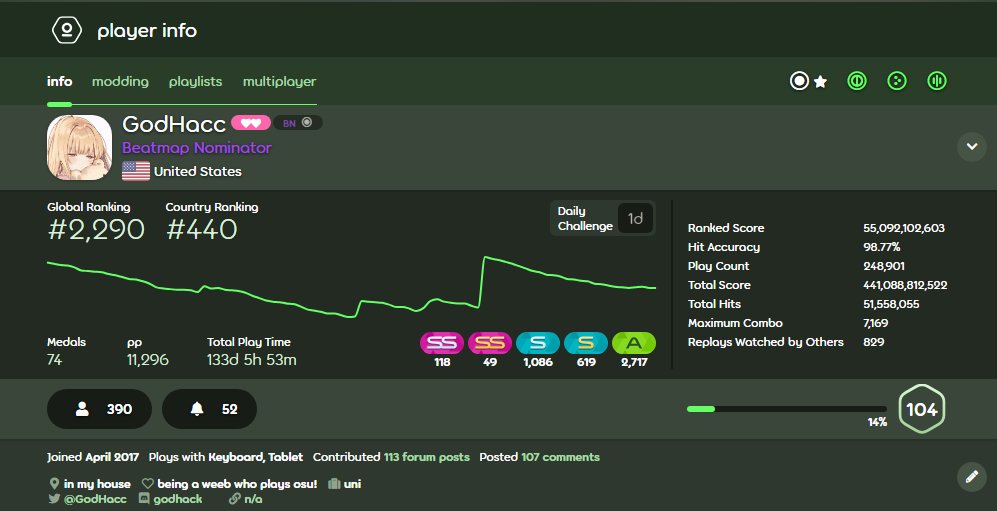Screen dimensions: 997x511
Task: Open the 390 followers button
Action: click(x=99, y=409)
